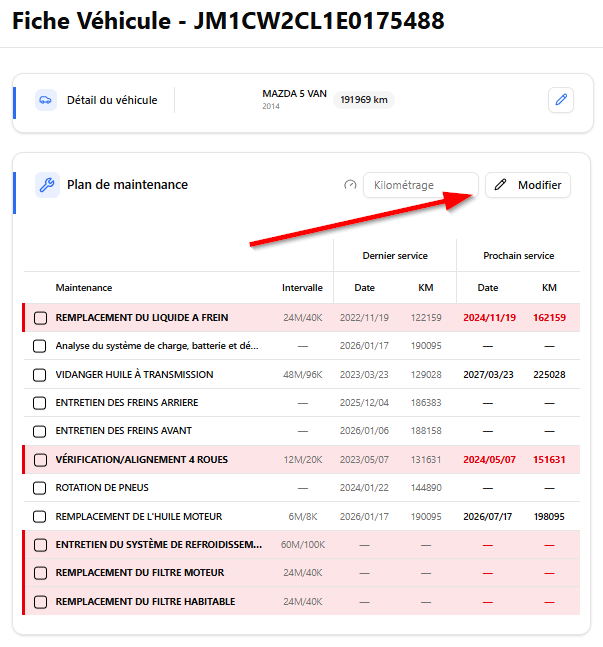Image resolution: width=603 pixels, height=647 pixels.
Task: Check the REMPLACEMENT DU LIQUIDE A FREIN box
Action: pos(40,318)
